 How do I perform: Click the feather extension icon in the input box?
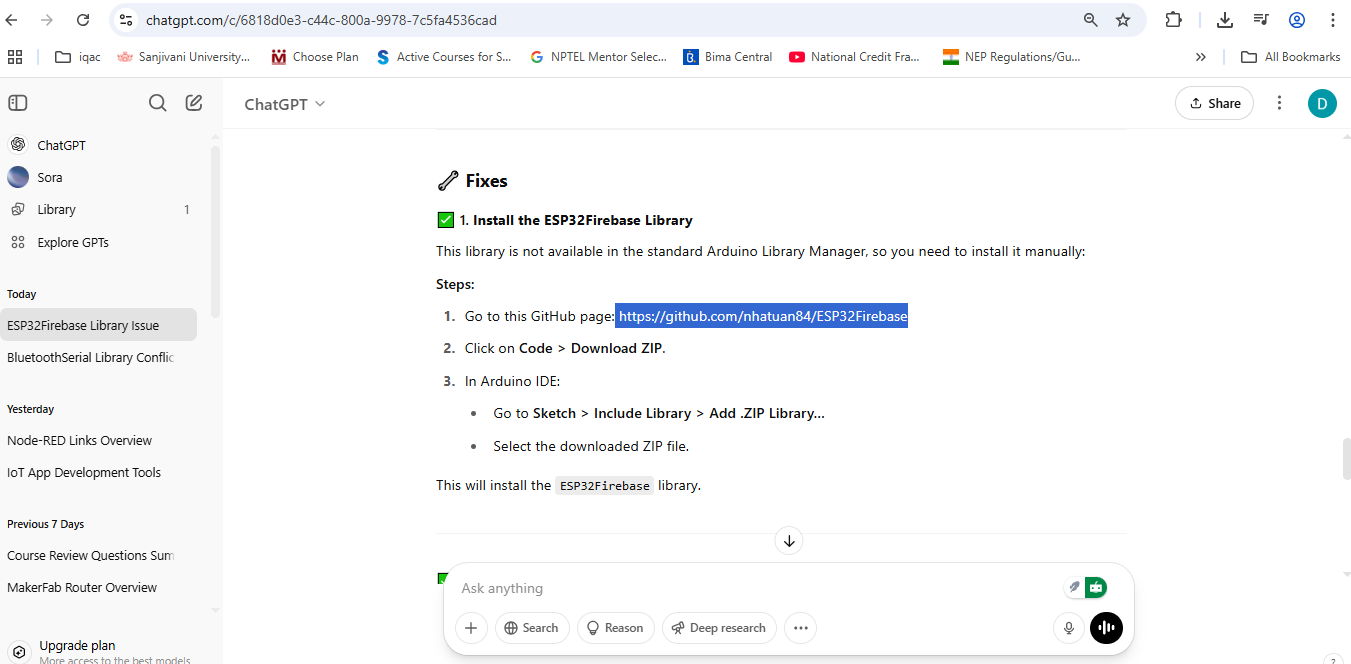coord(1074,588)
